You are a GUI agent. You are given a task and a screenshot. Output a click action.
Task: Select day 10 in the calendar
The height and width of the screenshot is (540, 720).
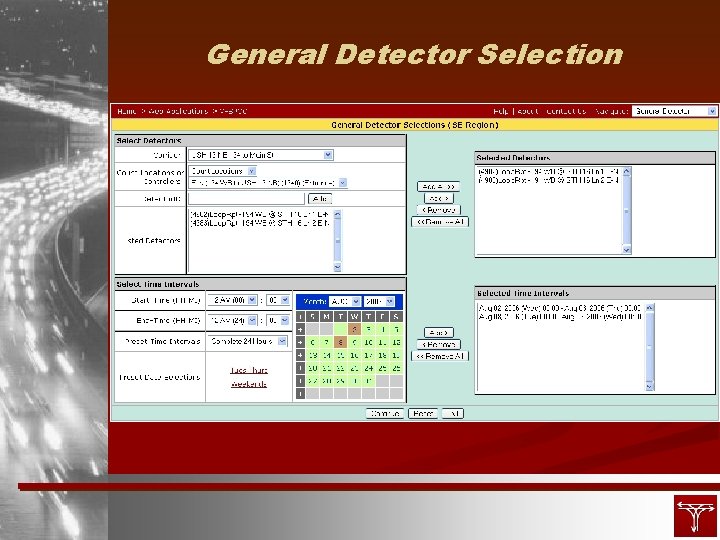pyautogui.click(x=368, y=342)
